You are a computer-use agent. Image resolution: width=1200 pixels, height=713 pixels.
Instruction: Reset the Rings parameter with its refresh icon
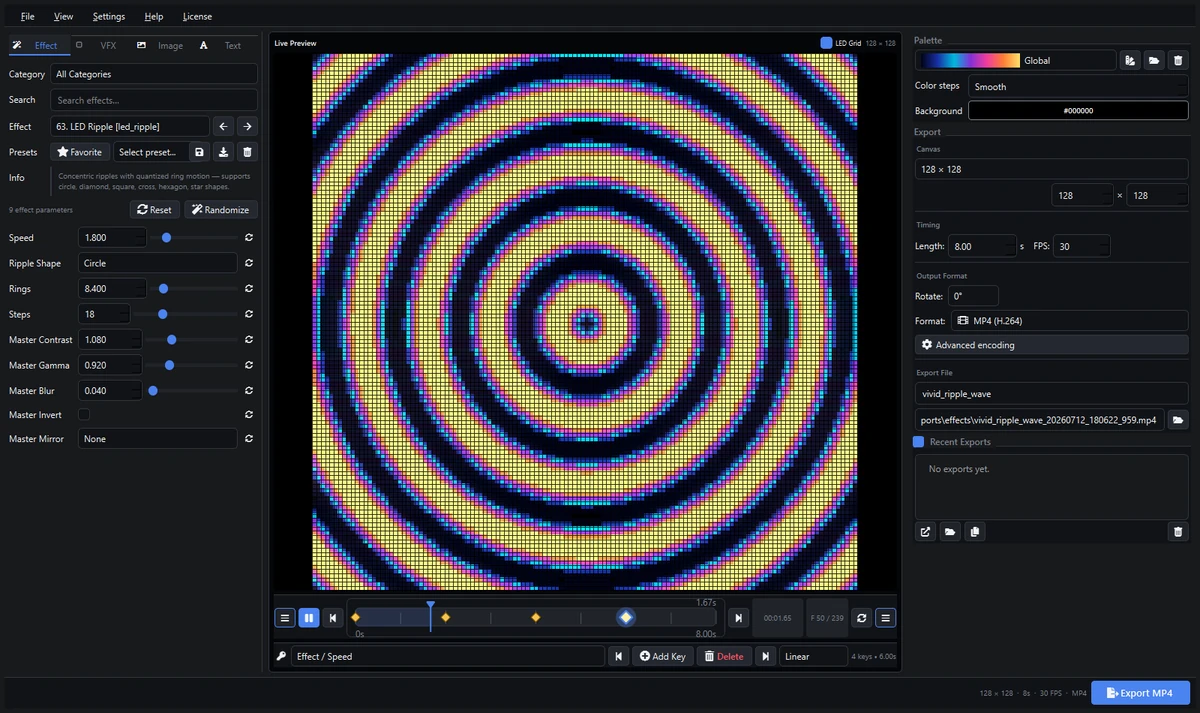(248, 289)
